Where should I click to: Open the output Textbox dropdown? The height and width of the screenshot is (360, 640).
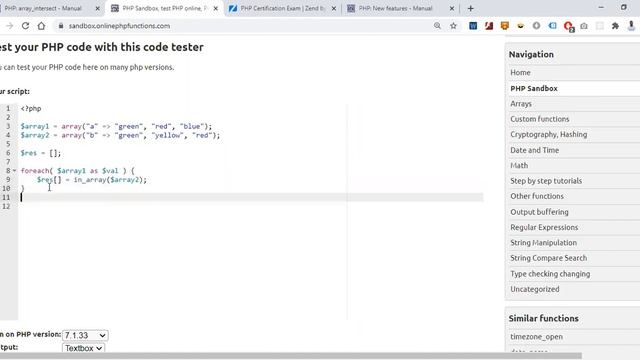[x=83, y=348]
